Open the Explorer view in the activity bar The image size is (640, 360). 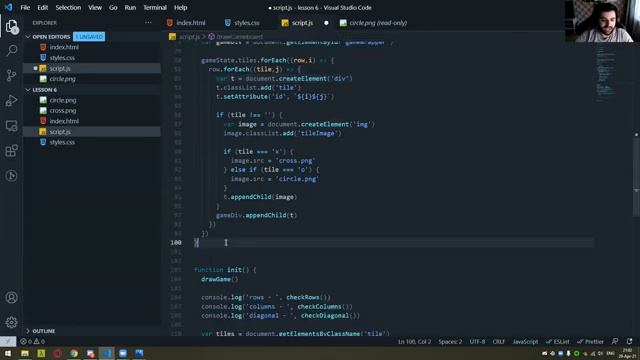(x=11, y=27)
